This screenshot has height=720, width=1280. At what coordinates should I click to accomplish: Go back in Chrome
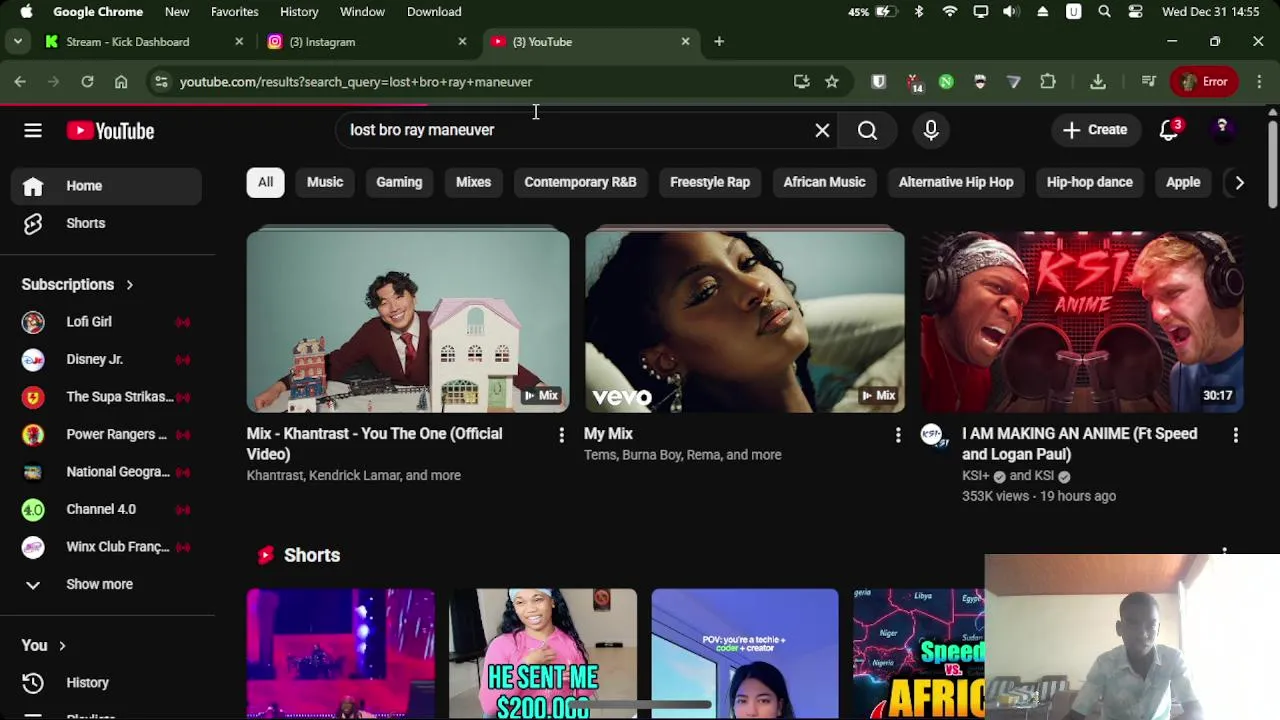tap(20, 82)
